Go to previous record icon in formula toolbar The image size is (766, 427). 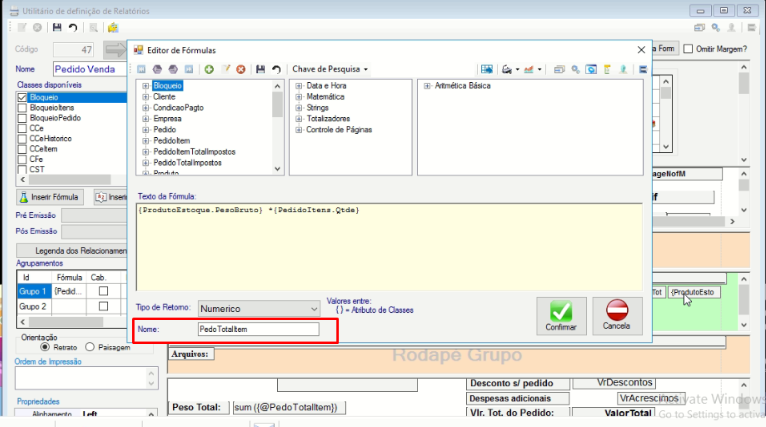coord(157,69)
